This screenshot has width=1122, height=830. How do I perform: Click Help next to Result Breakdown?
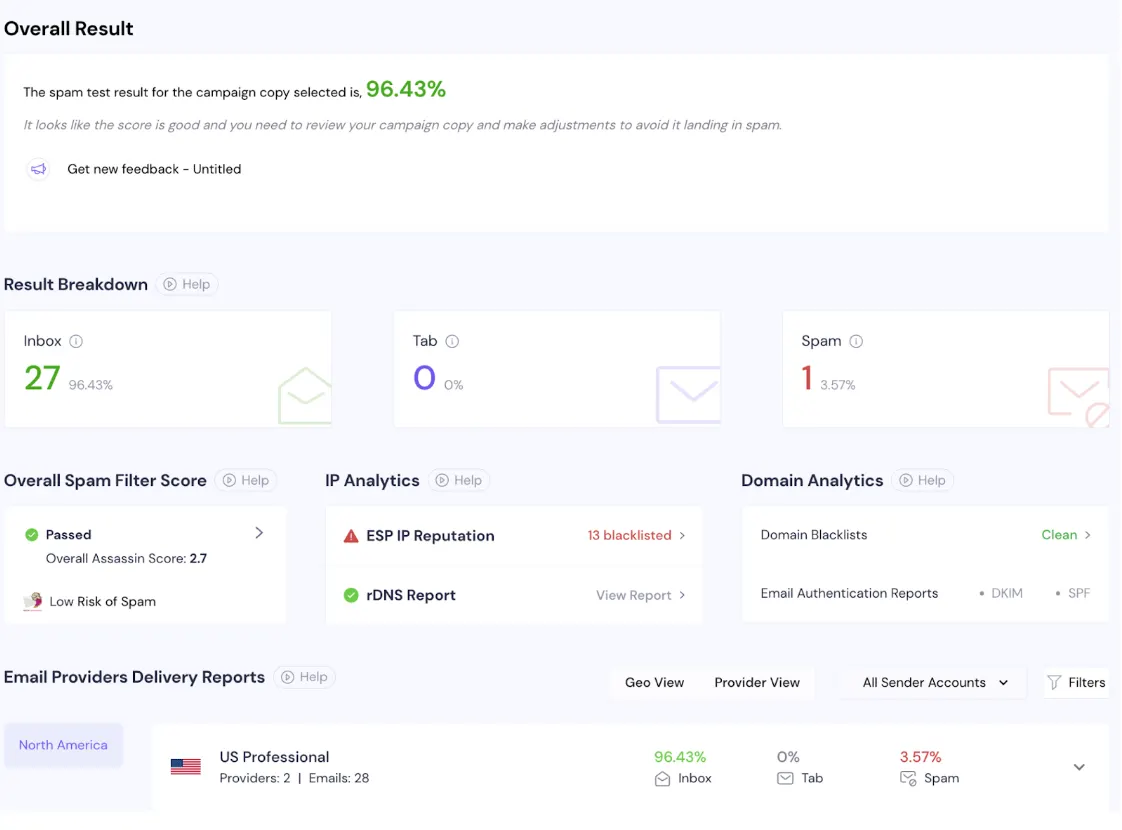(187, 284)
